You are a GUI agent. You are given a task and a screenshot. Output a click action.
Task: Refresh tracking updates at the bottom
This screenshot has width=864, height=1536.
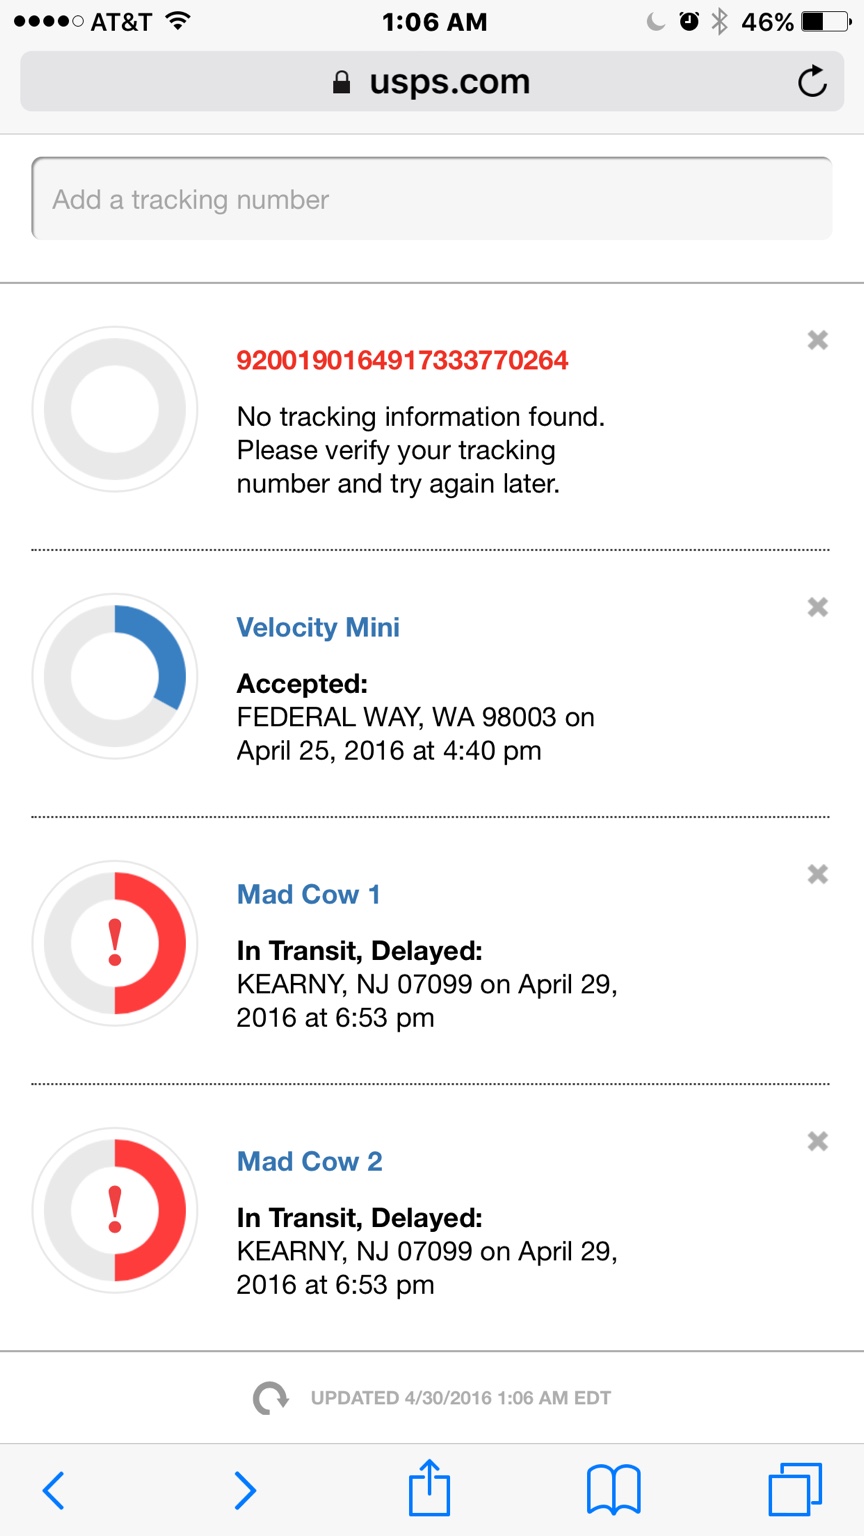(x=270, y=1398)
